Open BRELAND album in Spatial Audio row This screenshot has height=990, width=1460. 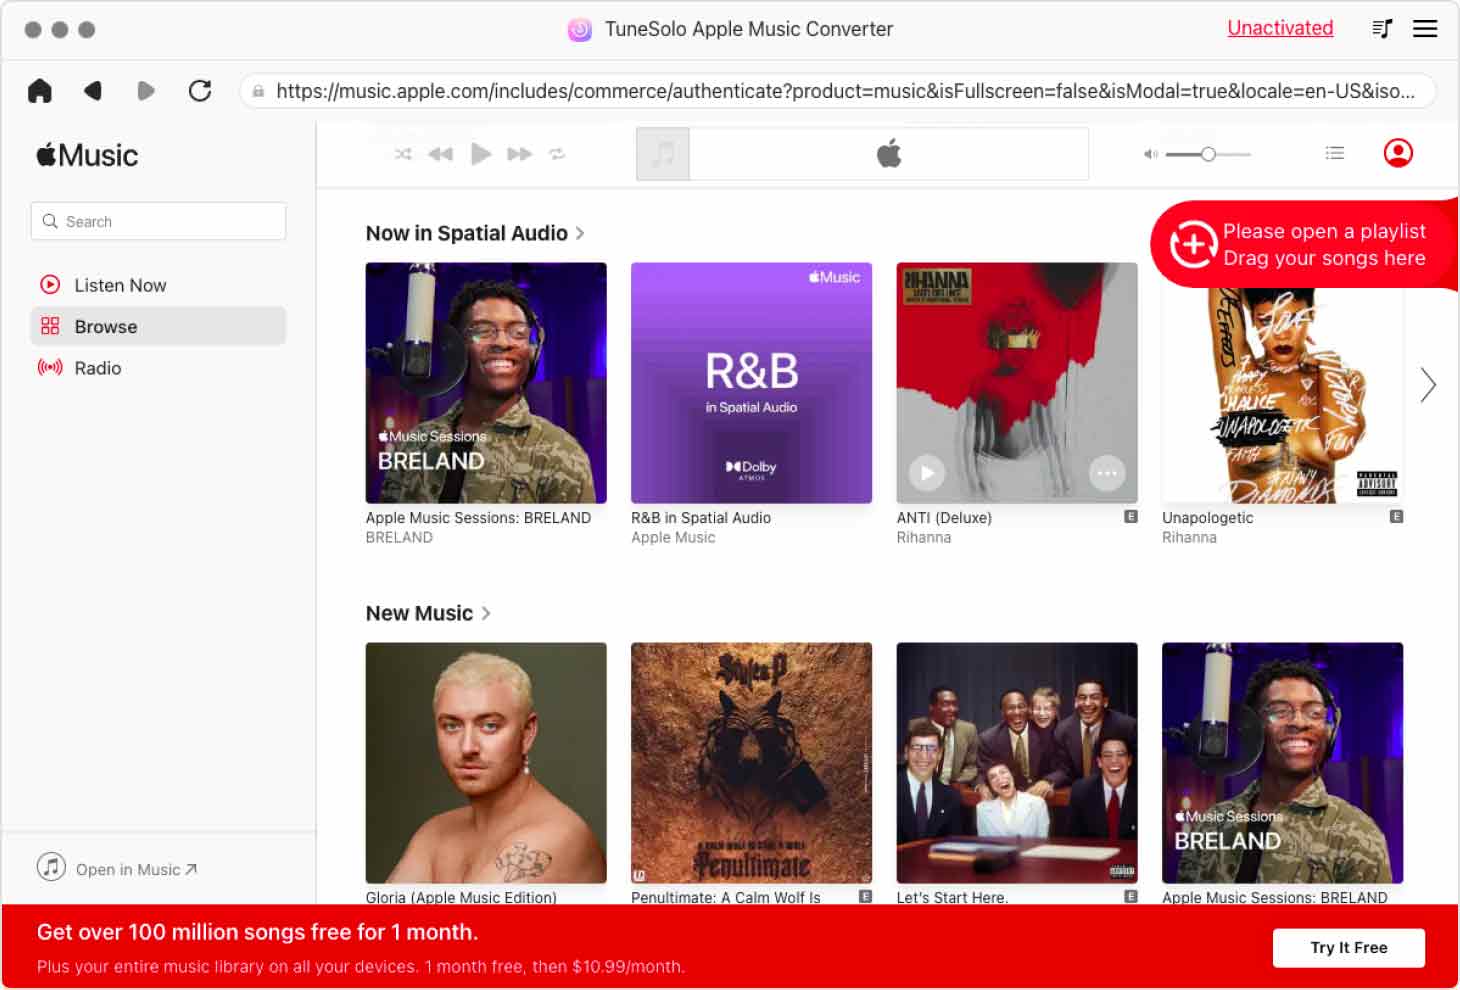(x=486, y=383)
